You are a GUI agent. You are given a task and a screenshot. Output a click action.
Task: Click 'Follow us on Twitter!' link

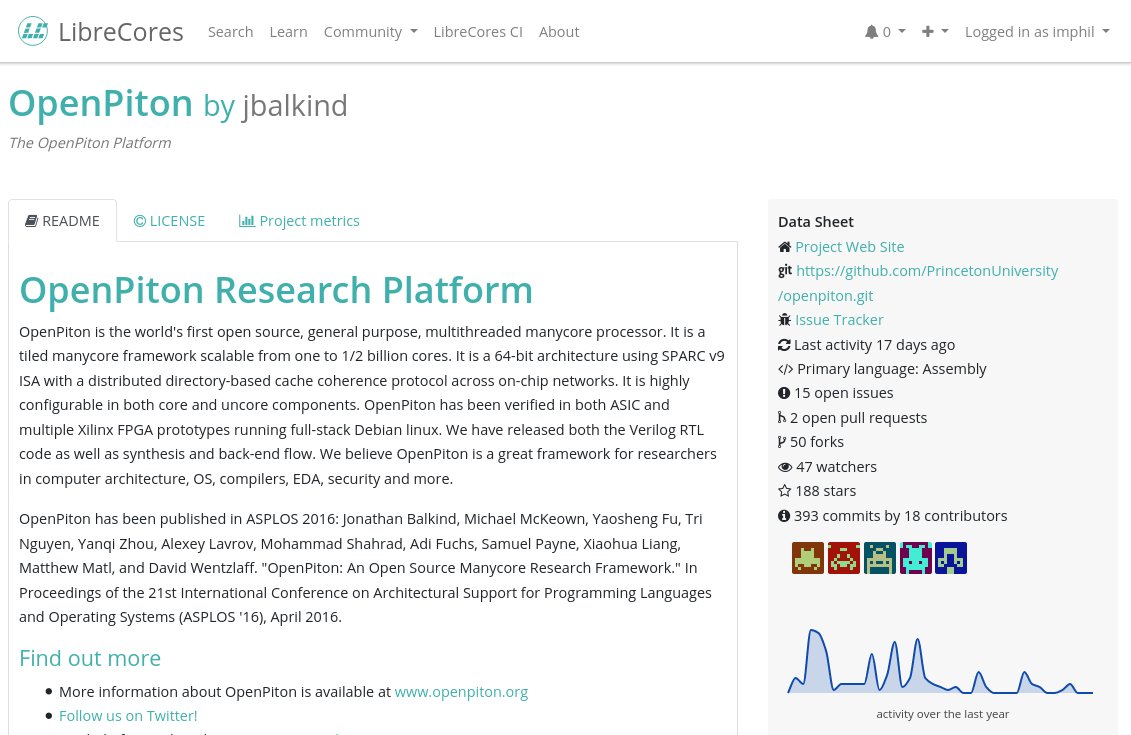click(x=128, y=716)
